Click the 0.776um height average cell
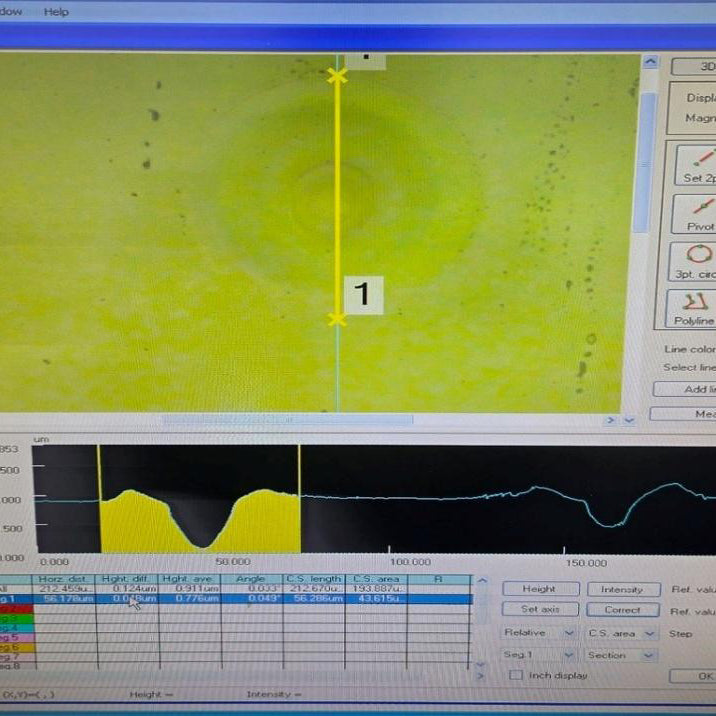The width and height of the screenshot is (716, 716). 189,599
